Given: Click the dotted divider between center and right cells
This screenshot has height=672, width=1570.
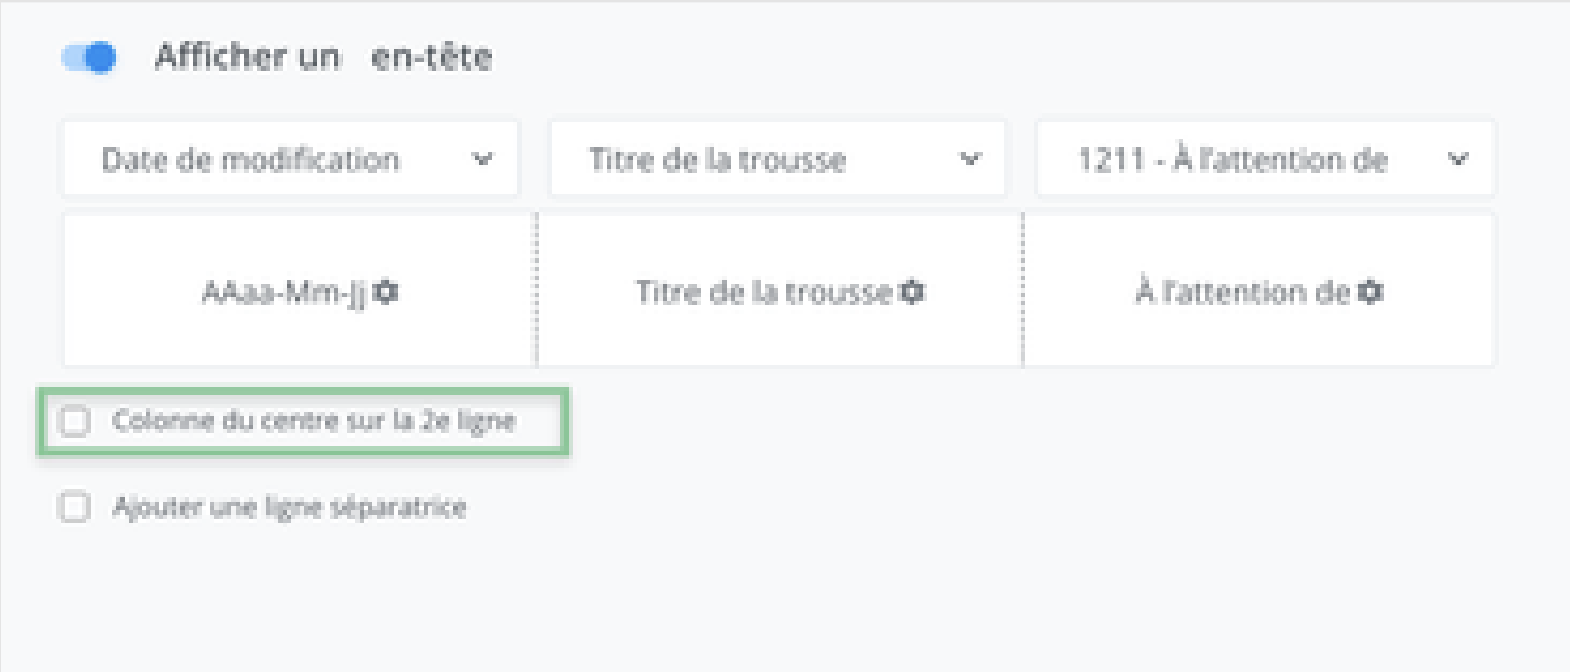Looking at the screenshot, I should point(1023,290).
